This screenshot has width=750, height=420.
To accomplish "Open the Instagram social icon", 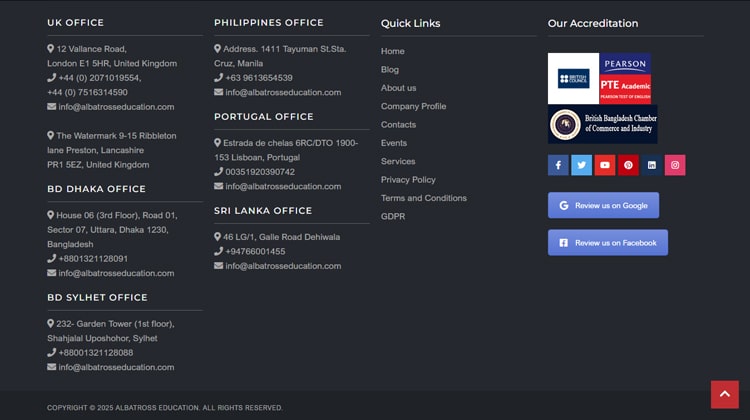I will click(675, 165).
